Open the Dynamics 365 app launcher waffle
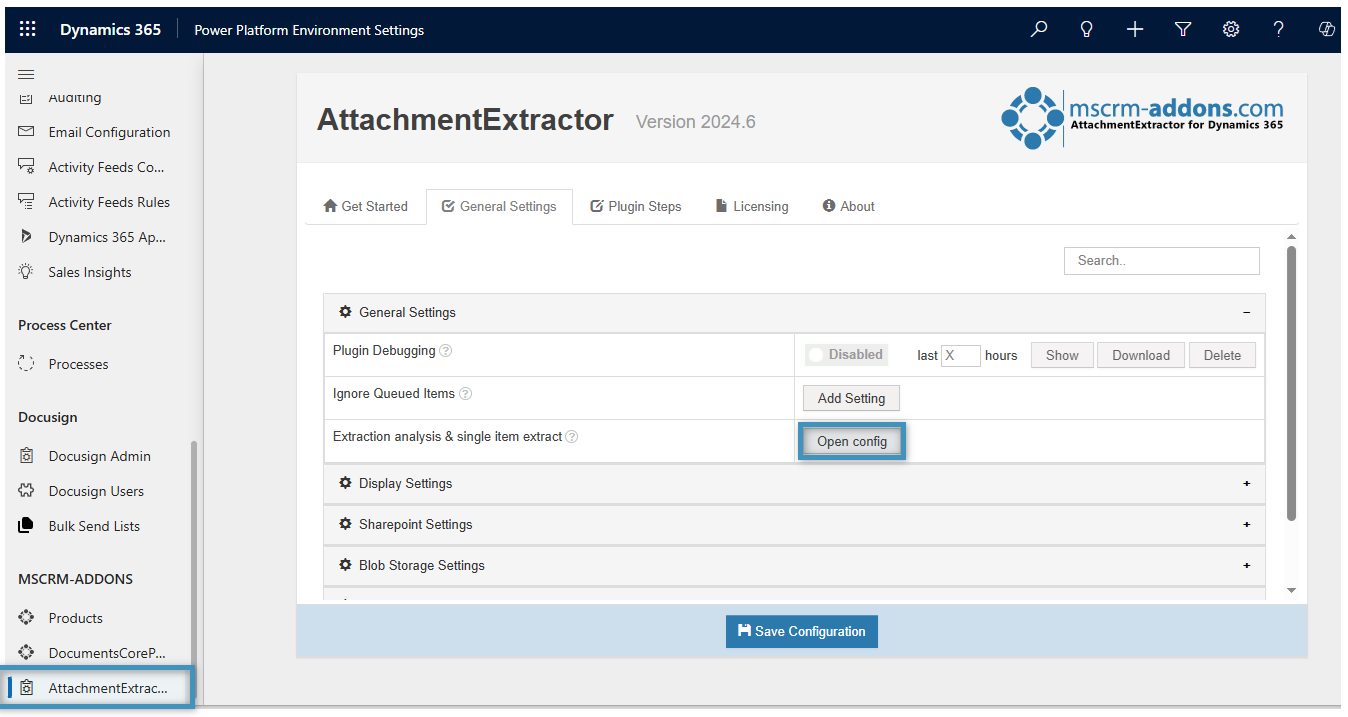The height and width of the screenshot is (717, 1348). [x=28, y=29]
